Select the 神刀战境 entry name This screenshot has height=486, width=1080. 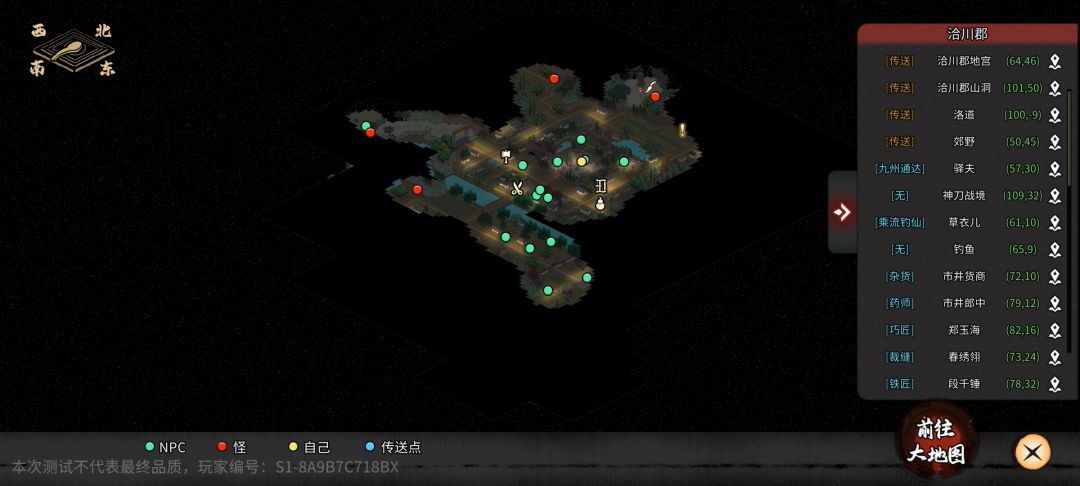(x=964, y=196)
